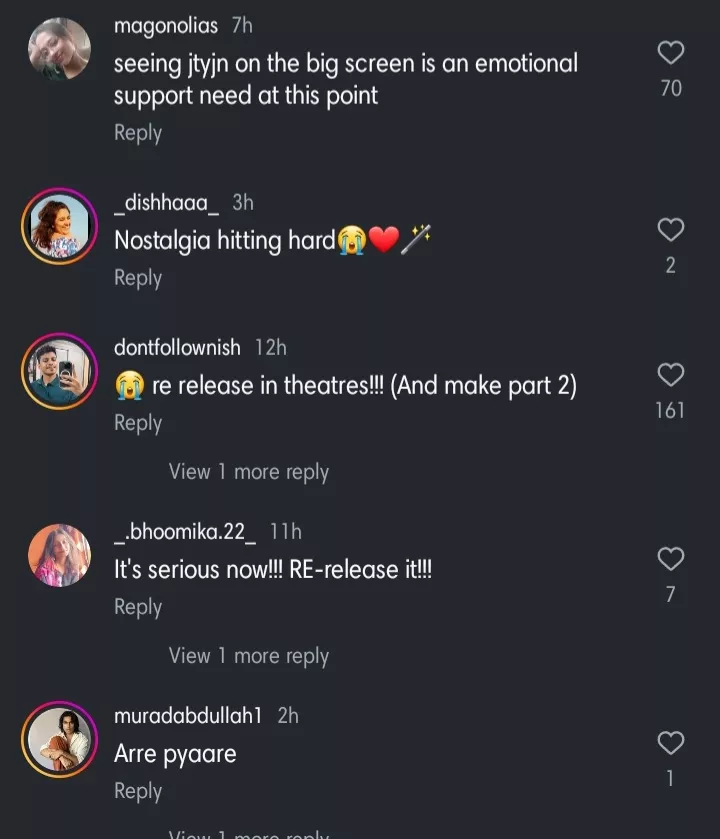
Task: Like the comment by magonolias
Action: click(x=671, y=53)
